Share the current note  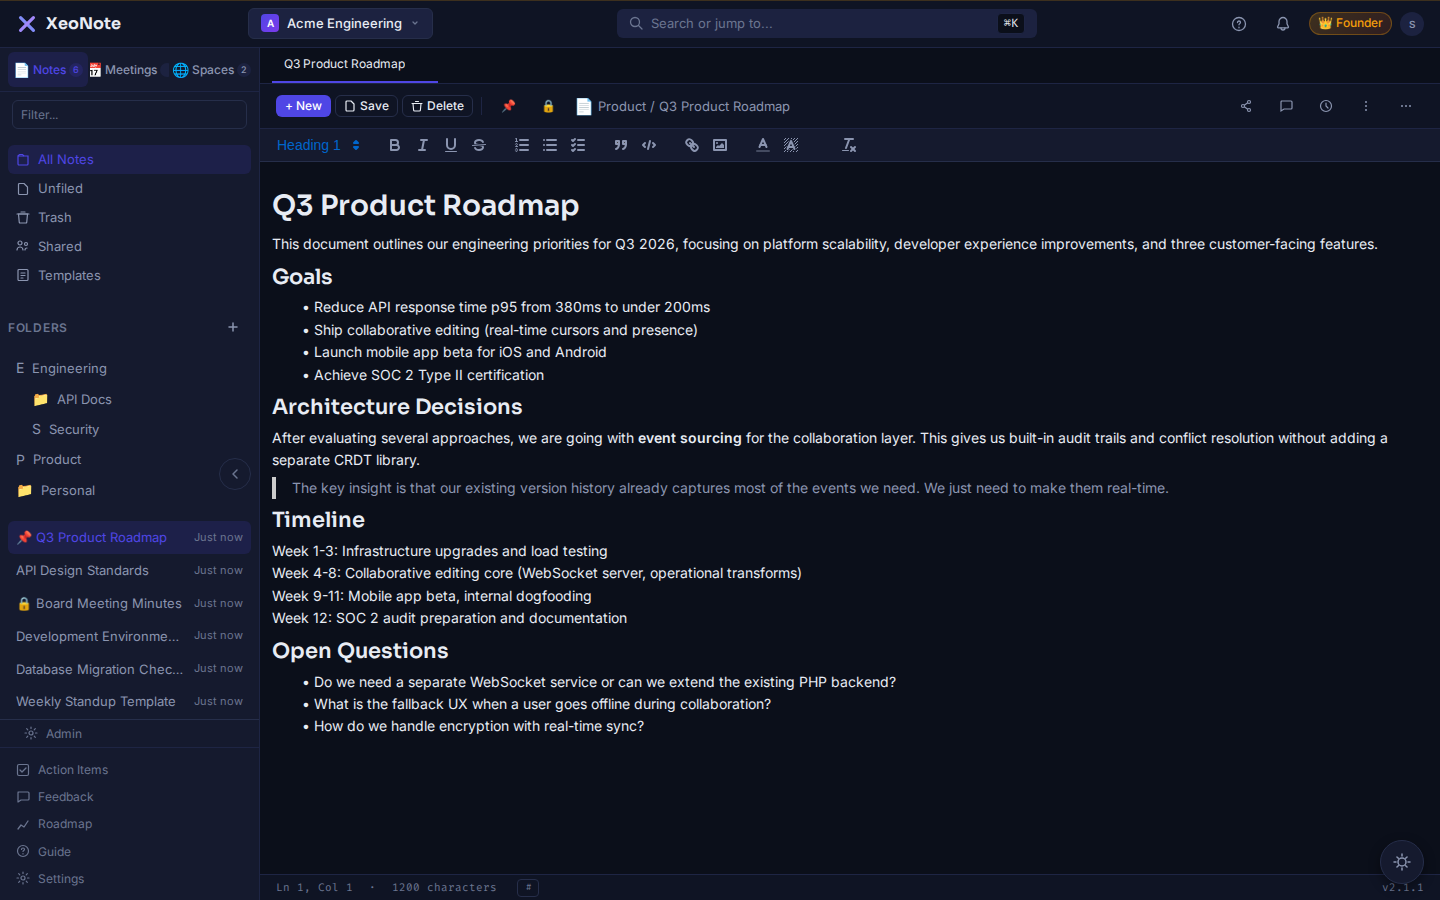(x=1246, y=106)
